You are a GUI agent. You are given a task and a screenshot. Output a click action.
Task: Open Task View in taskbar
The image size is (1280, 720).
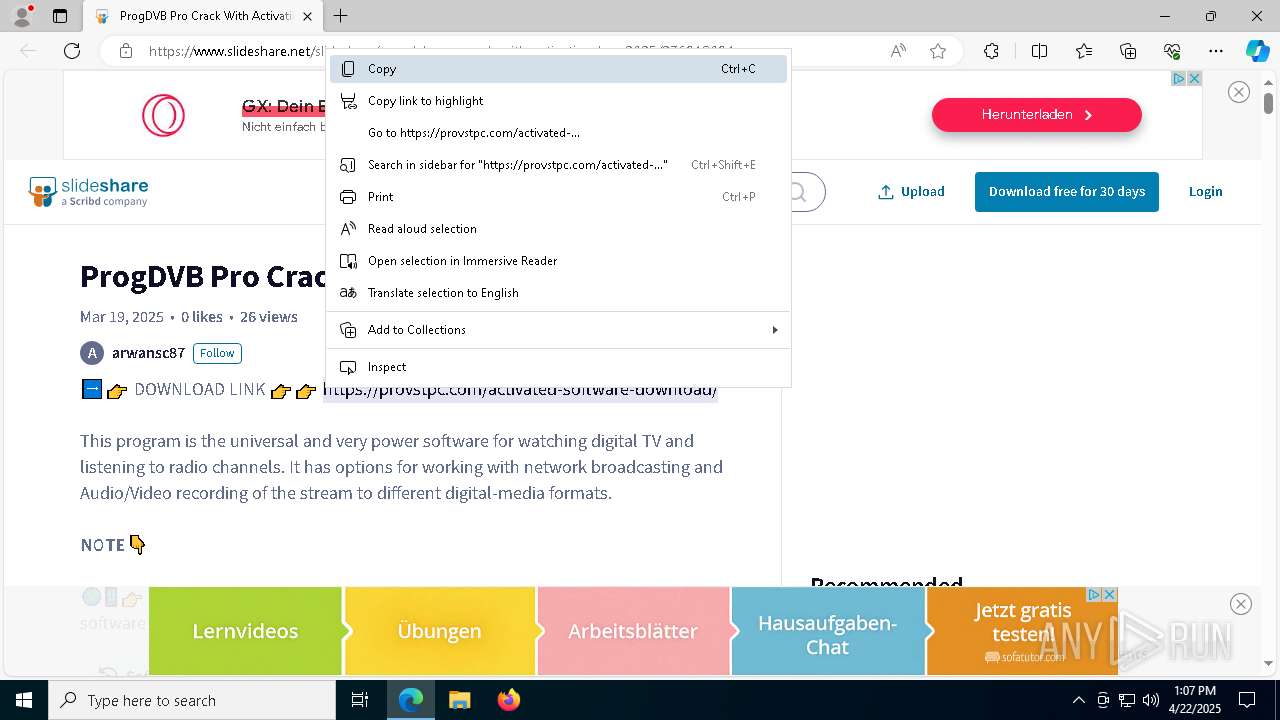[x=360, y=700]
